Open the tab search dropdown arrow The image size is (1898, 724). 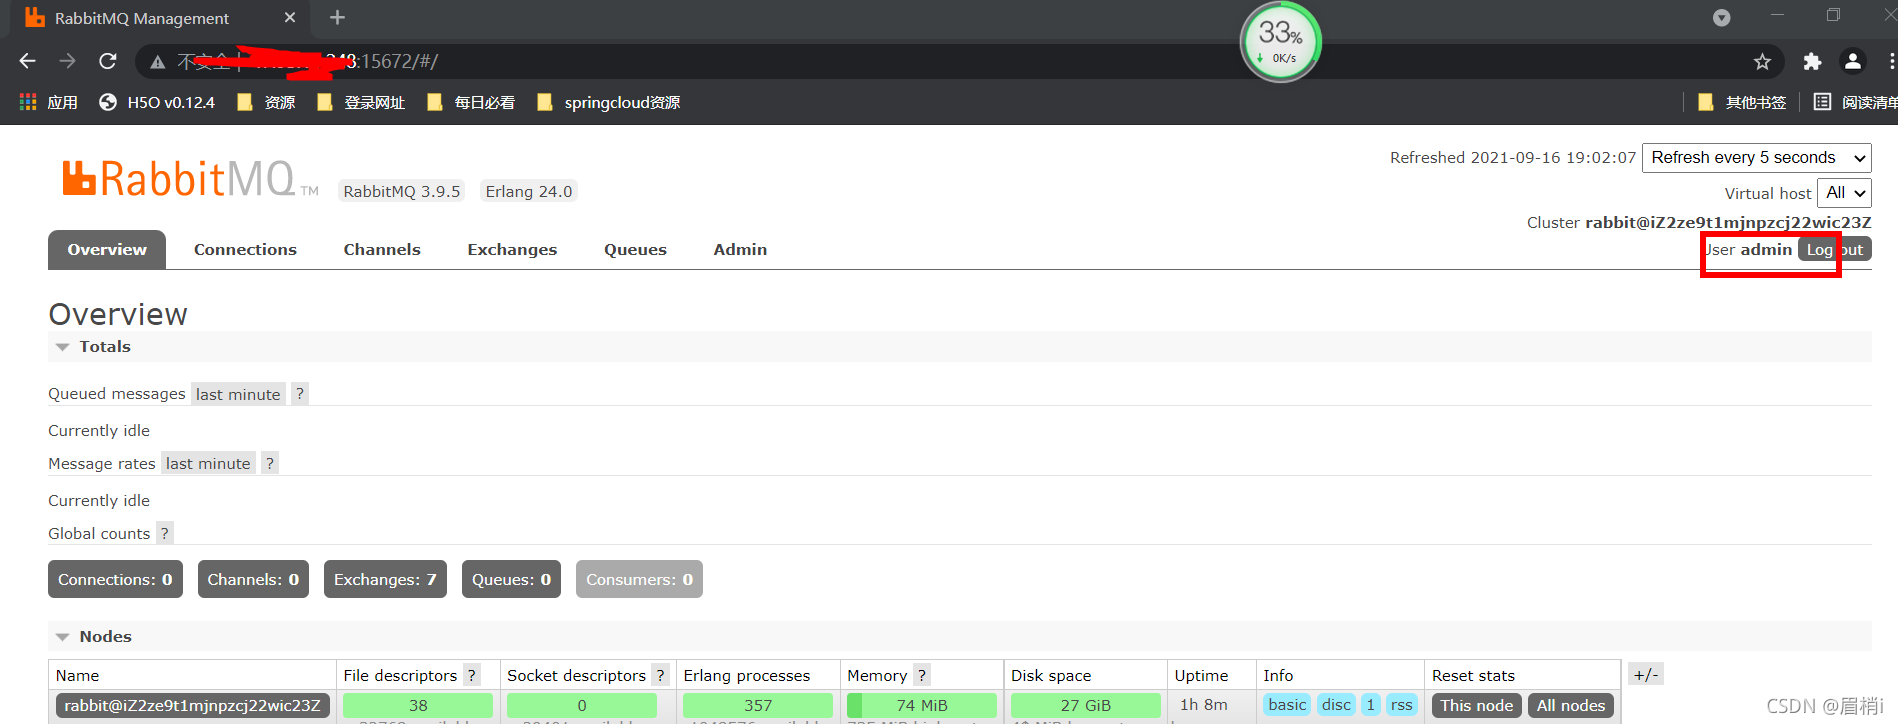(1722, 17)
